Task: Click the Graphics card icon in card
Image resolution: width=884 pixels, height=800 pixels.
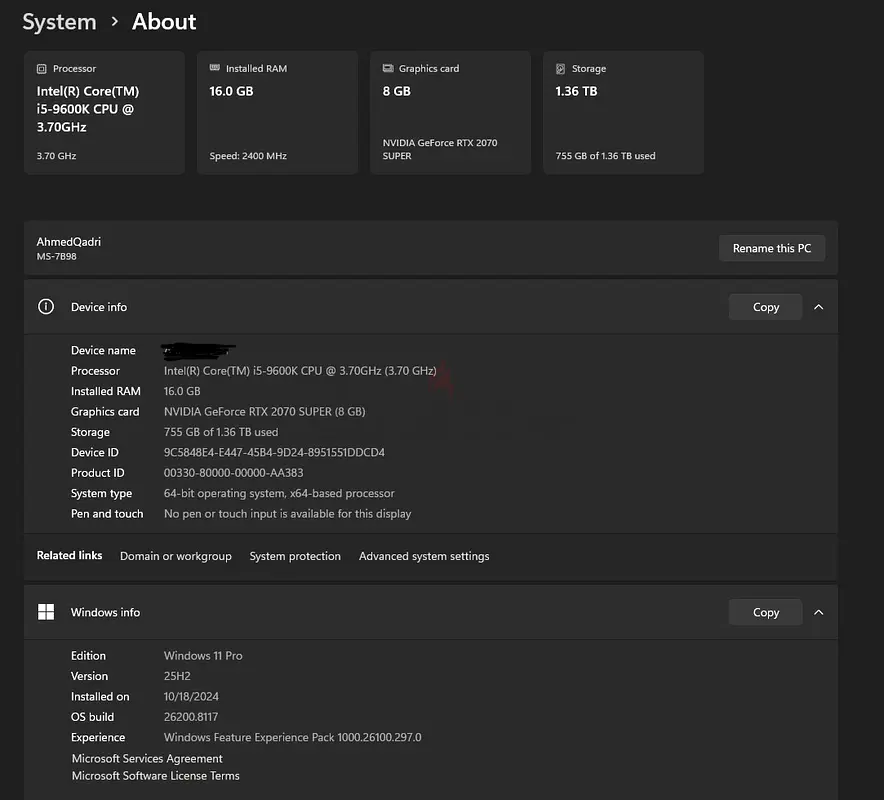Action: pos(388,69)
